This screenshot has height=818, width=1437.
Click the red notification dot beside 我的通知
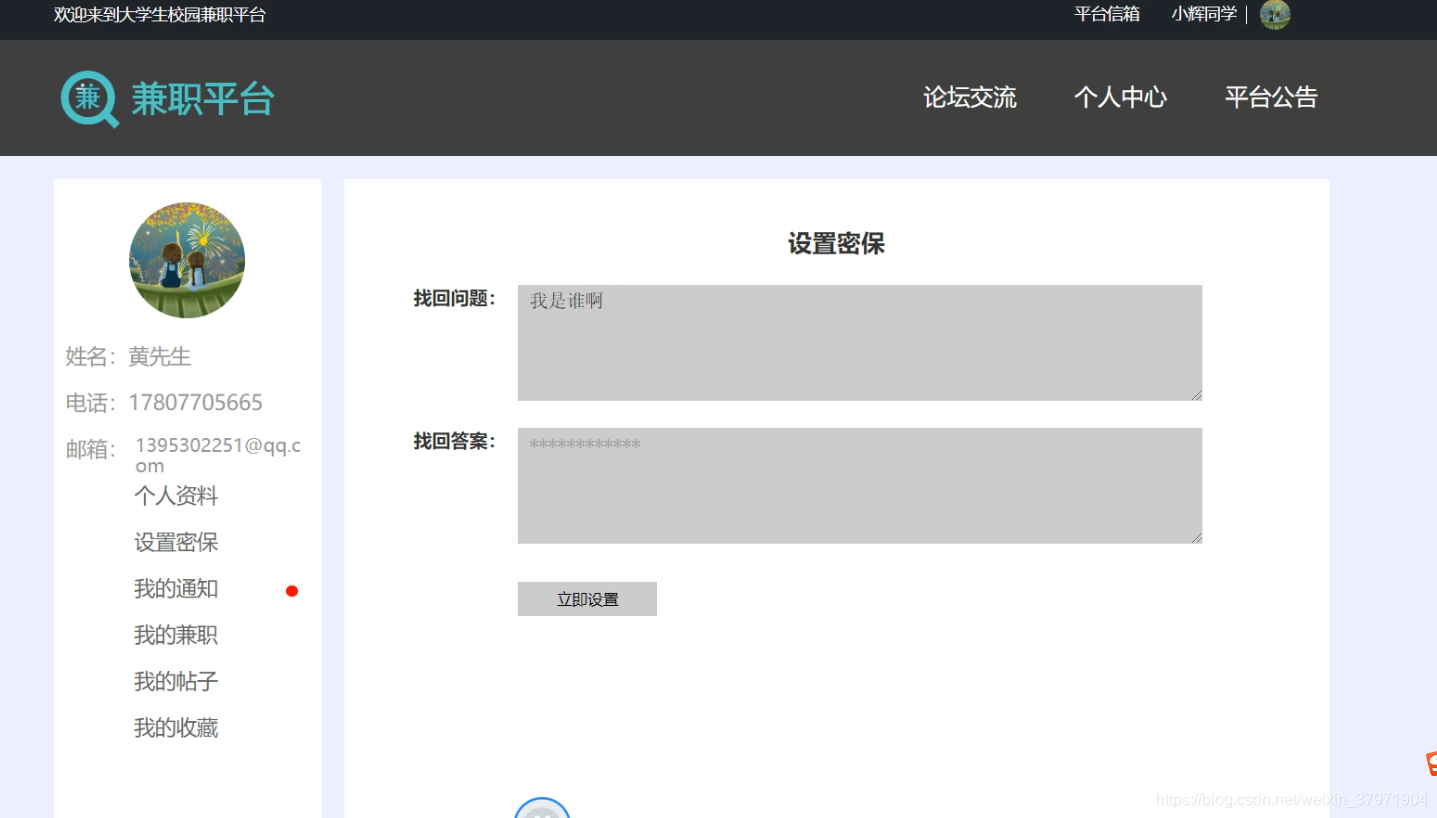pyautogui.click(x=291, y=590)
